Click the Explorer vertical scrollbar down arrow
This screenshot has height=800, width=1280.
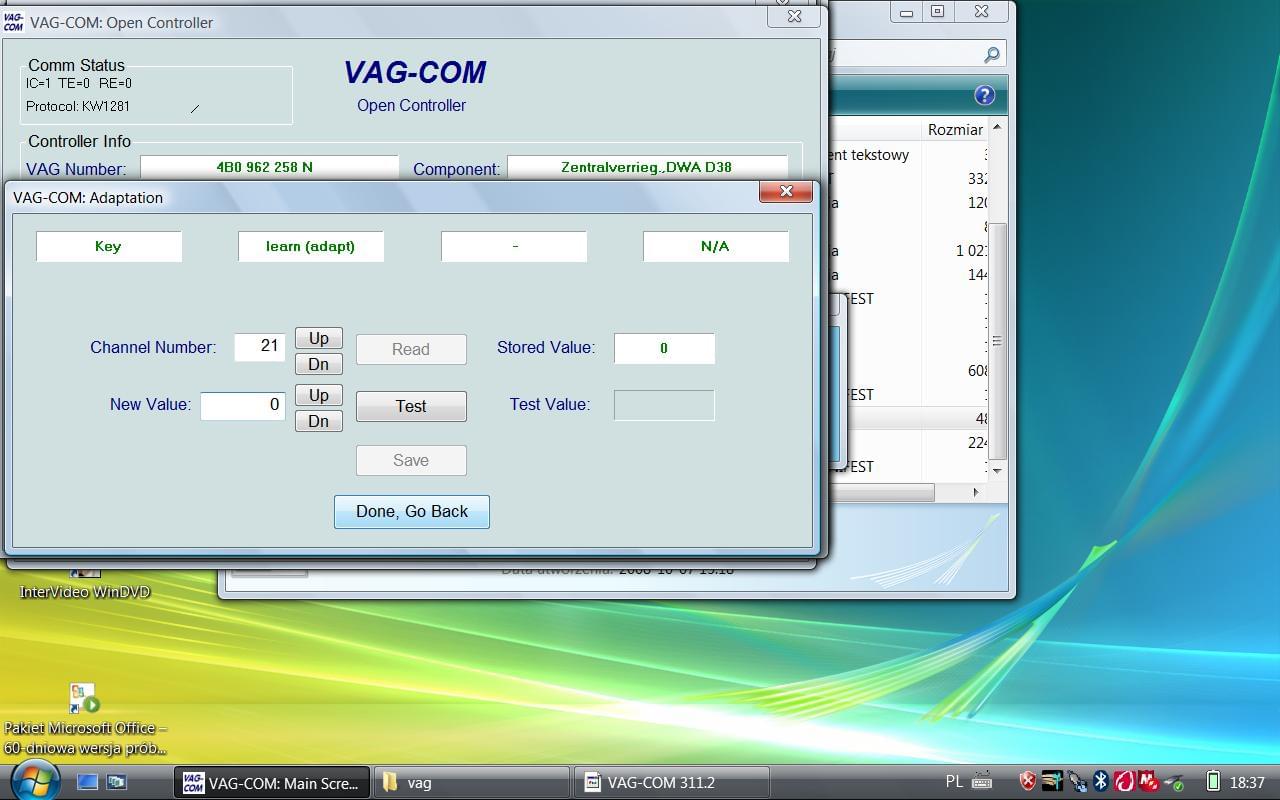tap(997, 470)
